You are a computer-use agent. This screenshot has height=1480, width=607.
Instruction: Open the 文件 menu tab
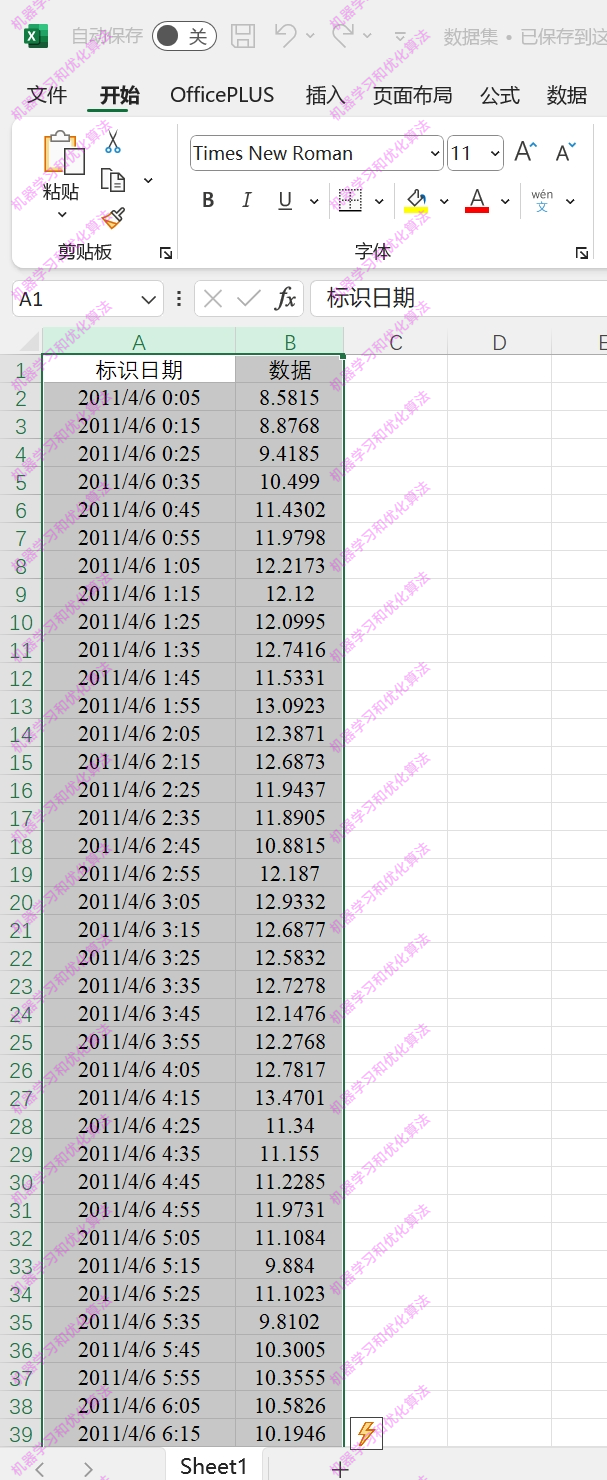click(47, 95)
